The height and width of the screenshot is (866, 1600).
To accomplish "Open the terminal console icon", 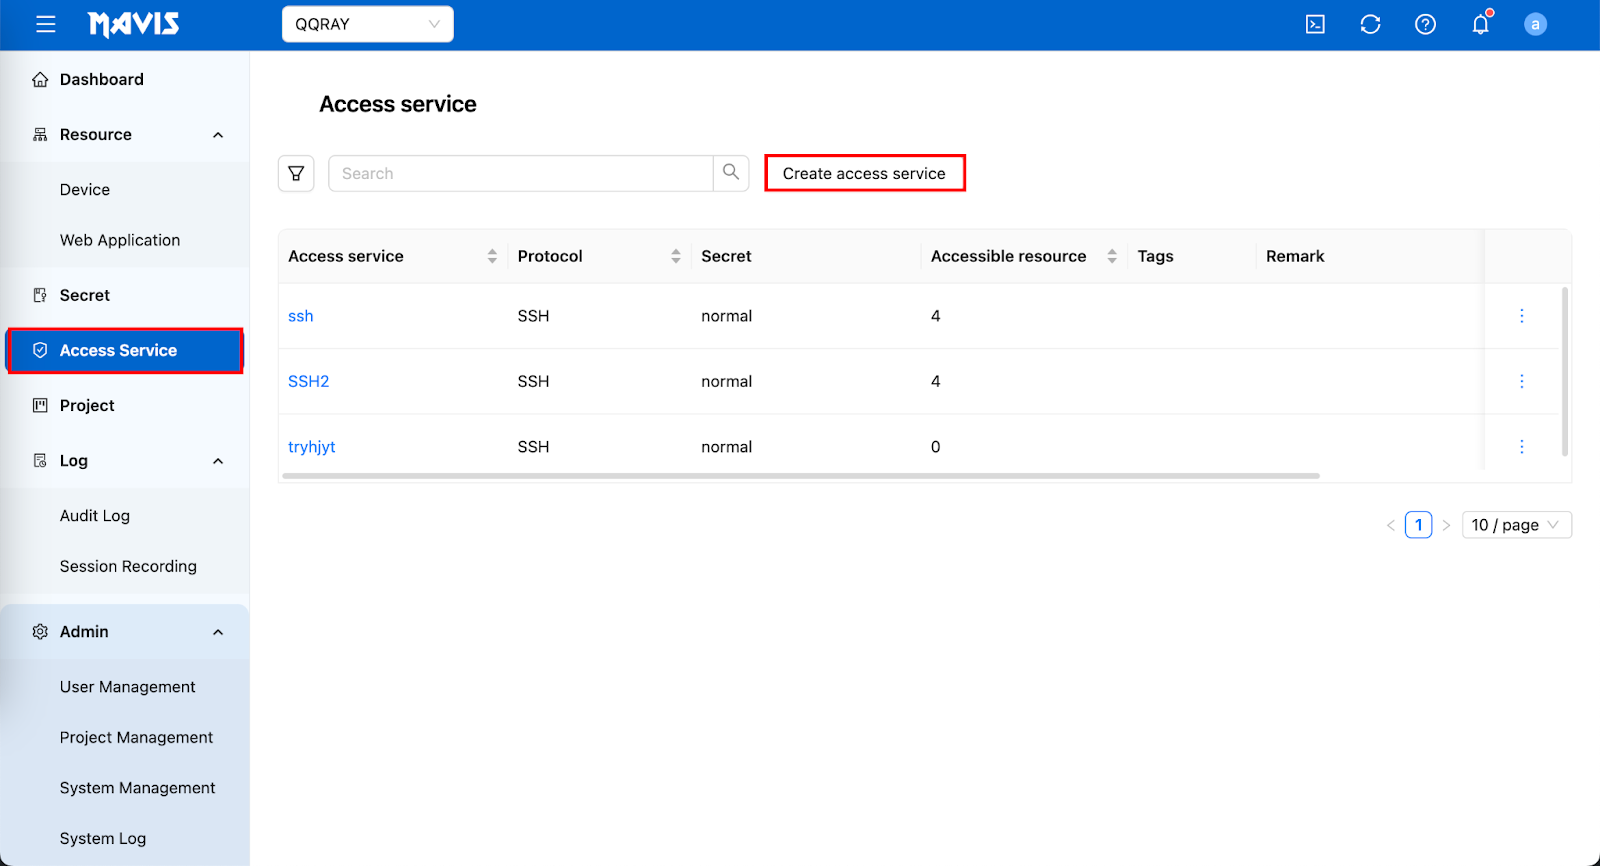I will [x=1315, y=24].
